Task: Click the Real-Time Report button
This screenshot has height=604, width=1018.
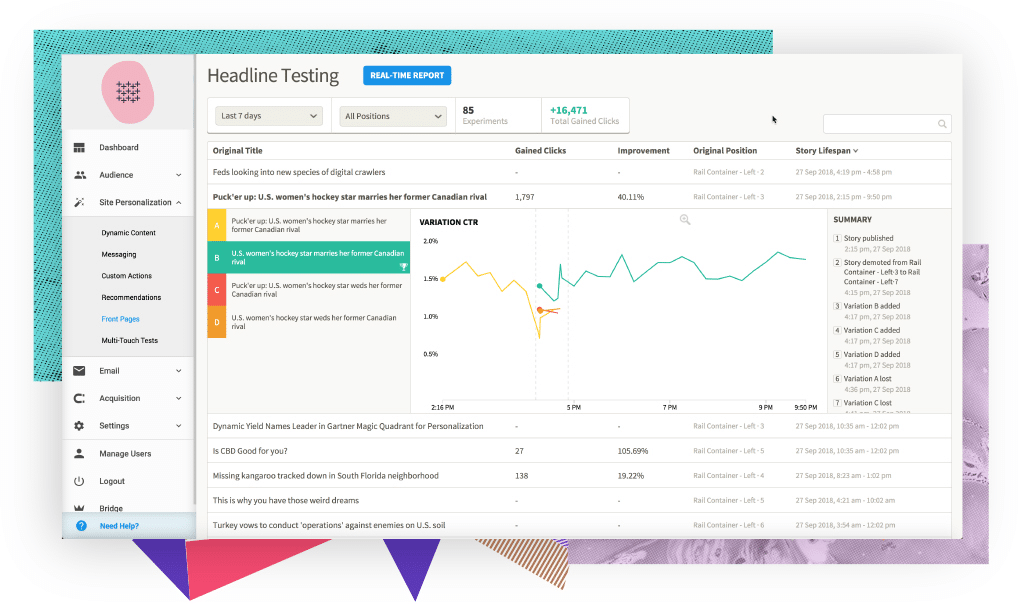Action: click(407, 75)
